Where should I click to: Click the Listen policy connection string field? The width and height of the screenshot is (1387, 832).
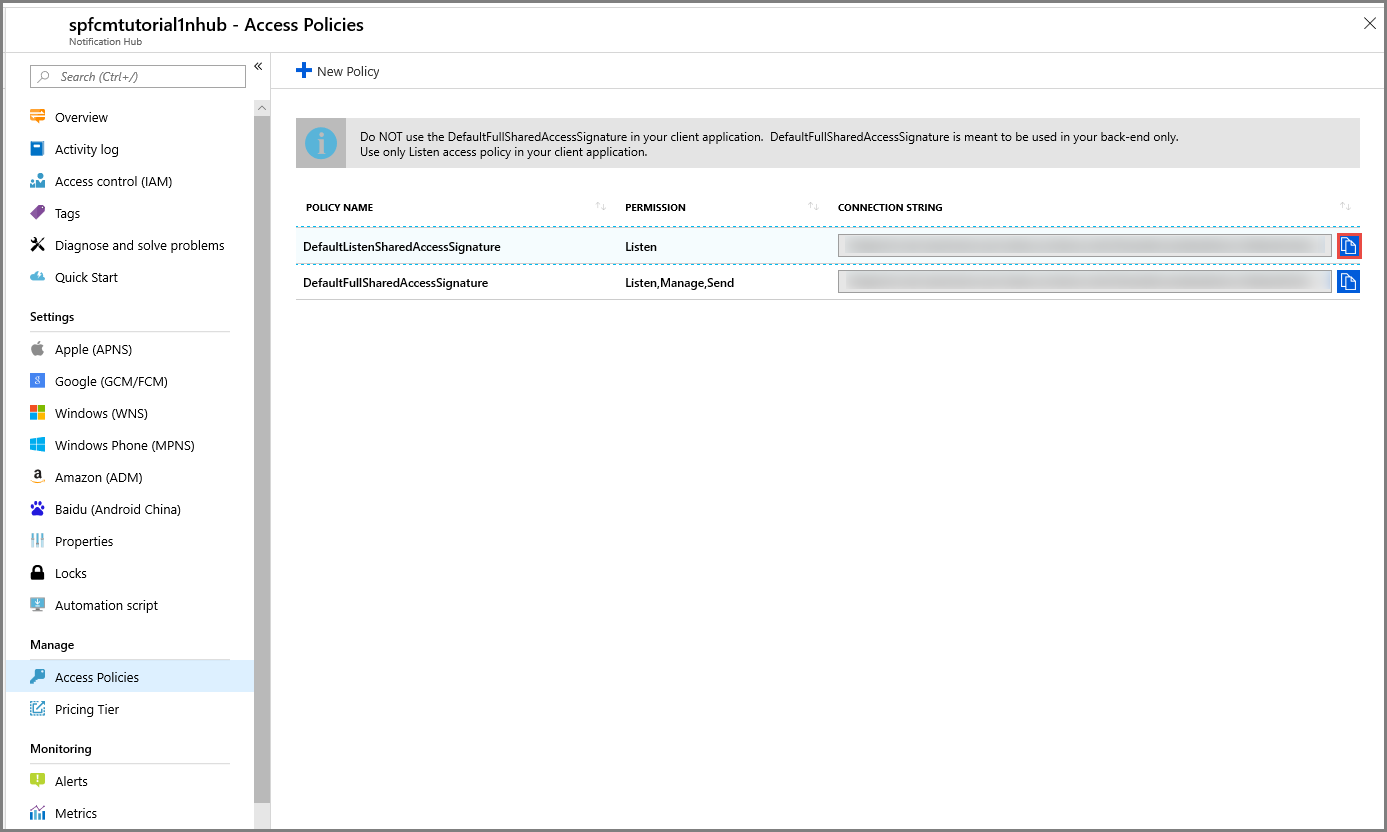1085,246
